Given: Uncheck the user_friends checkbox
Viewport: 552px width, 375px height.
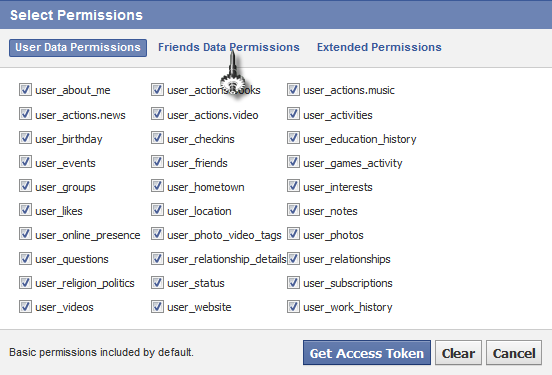Looking at the screenshot, I should coord(157,162).
